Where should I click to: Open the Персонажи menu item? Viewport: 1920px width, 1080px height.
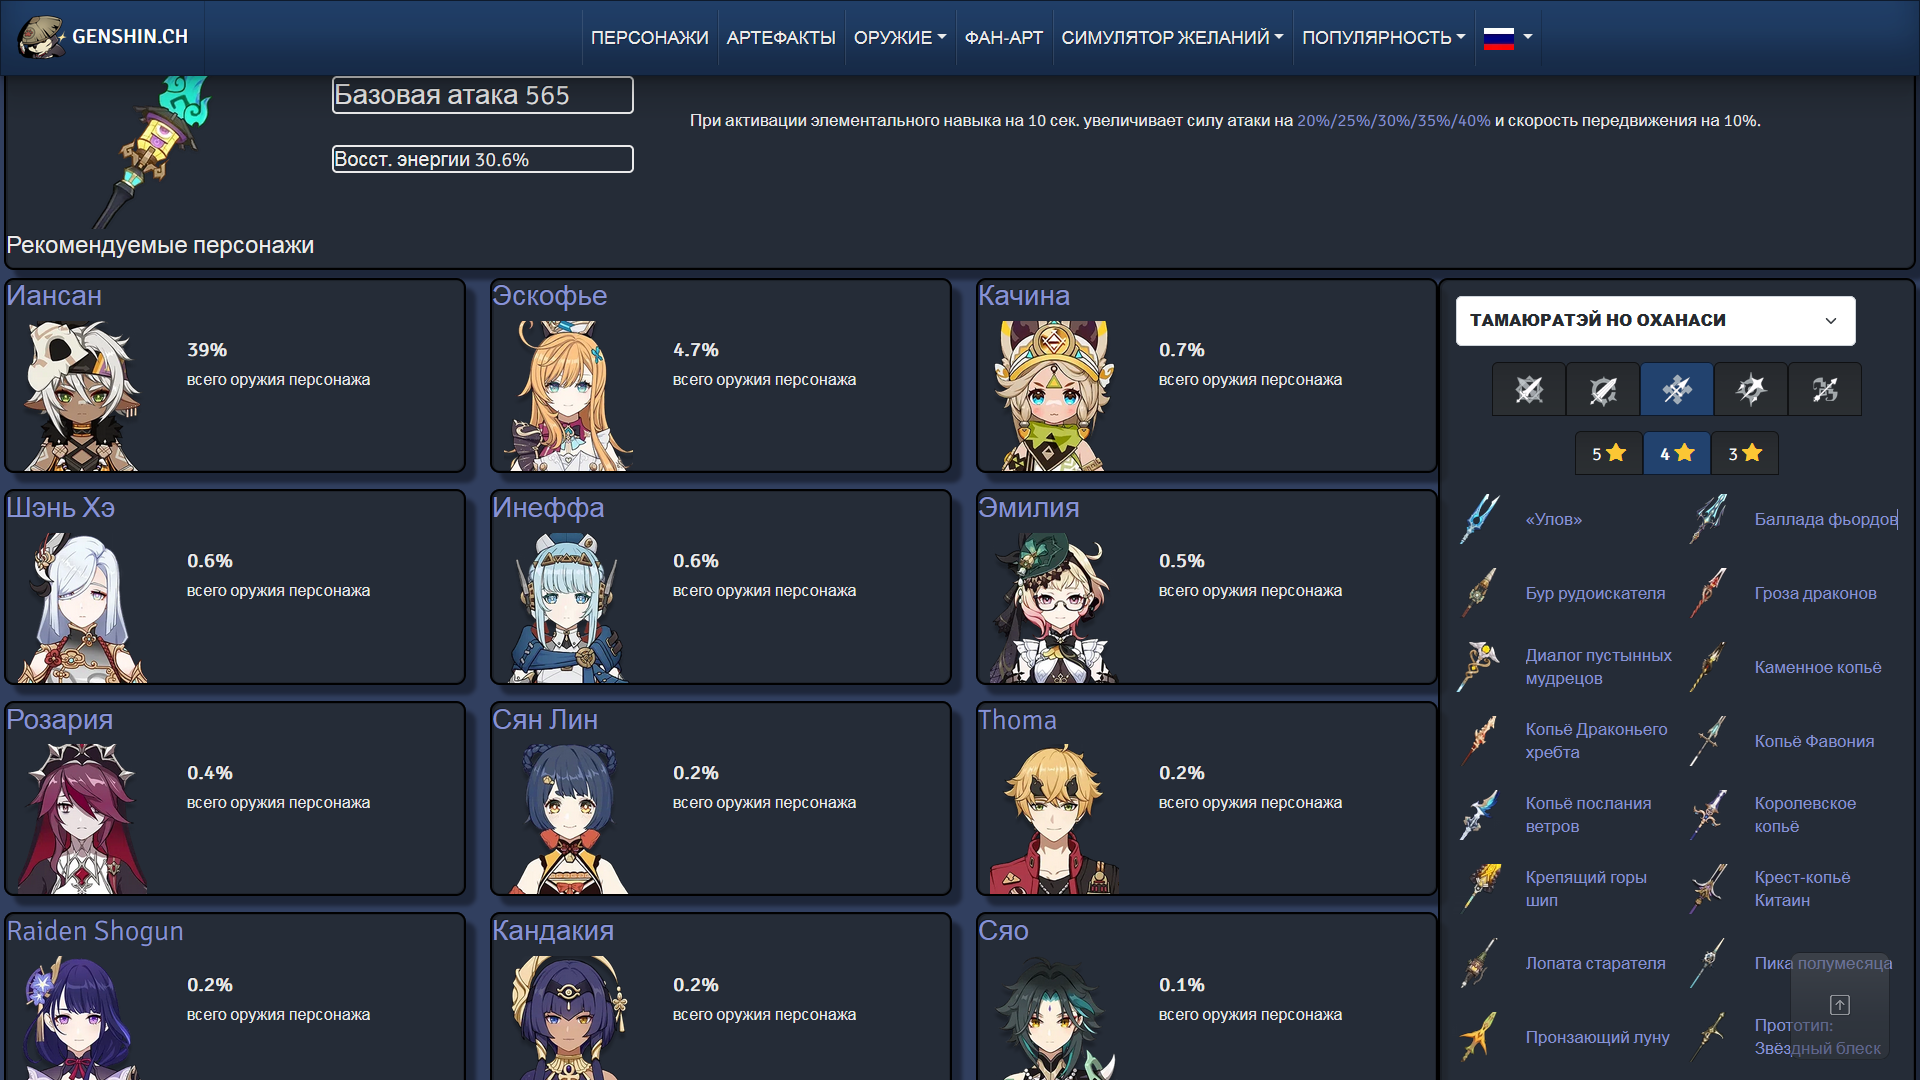pyautogui.click(x=649, y=37)
